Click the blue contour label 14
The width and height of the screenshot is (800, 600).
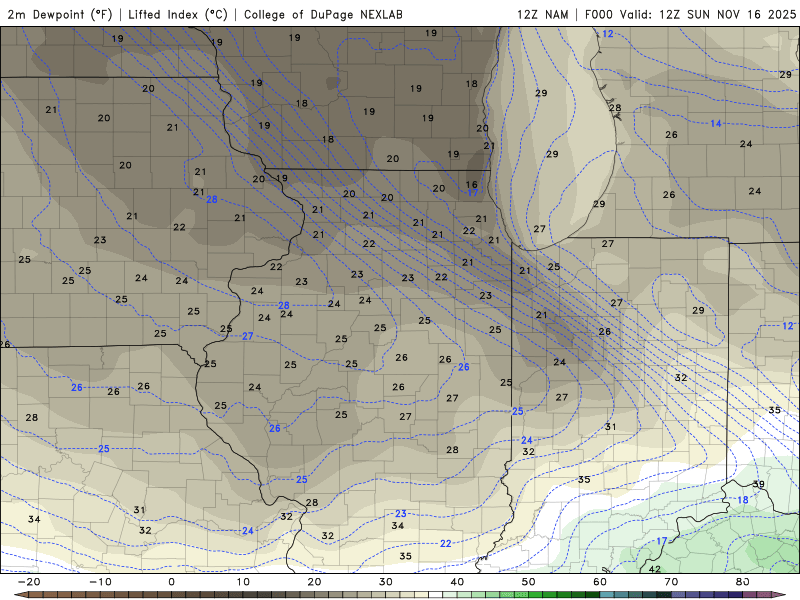point(716,123)
